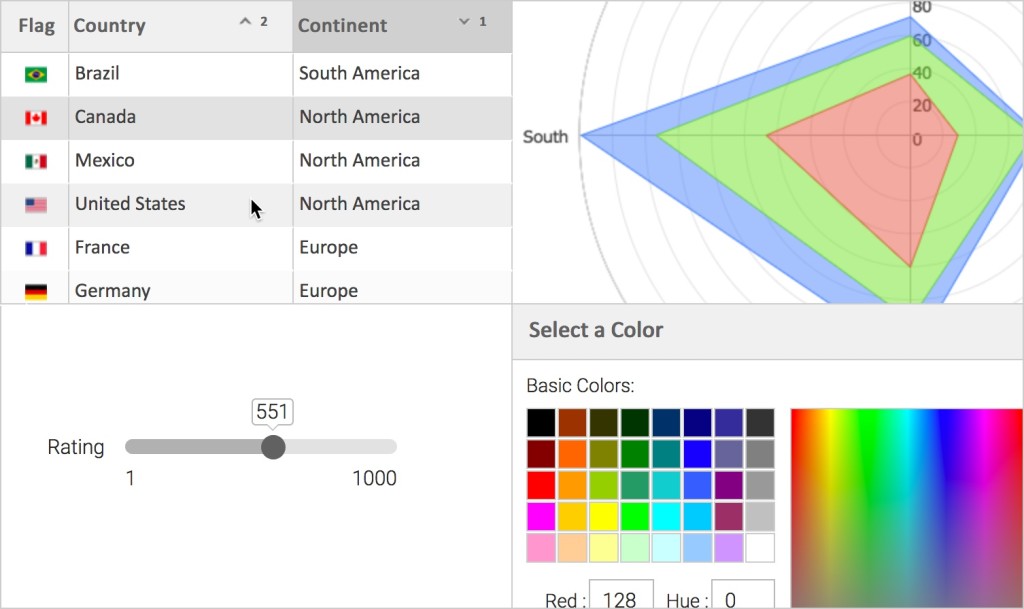Pick the yellow basic color swatch

604,517
